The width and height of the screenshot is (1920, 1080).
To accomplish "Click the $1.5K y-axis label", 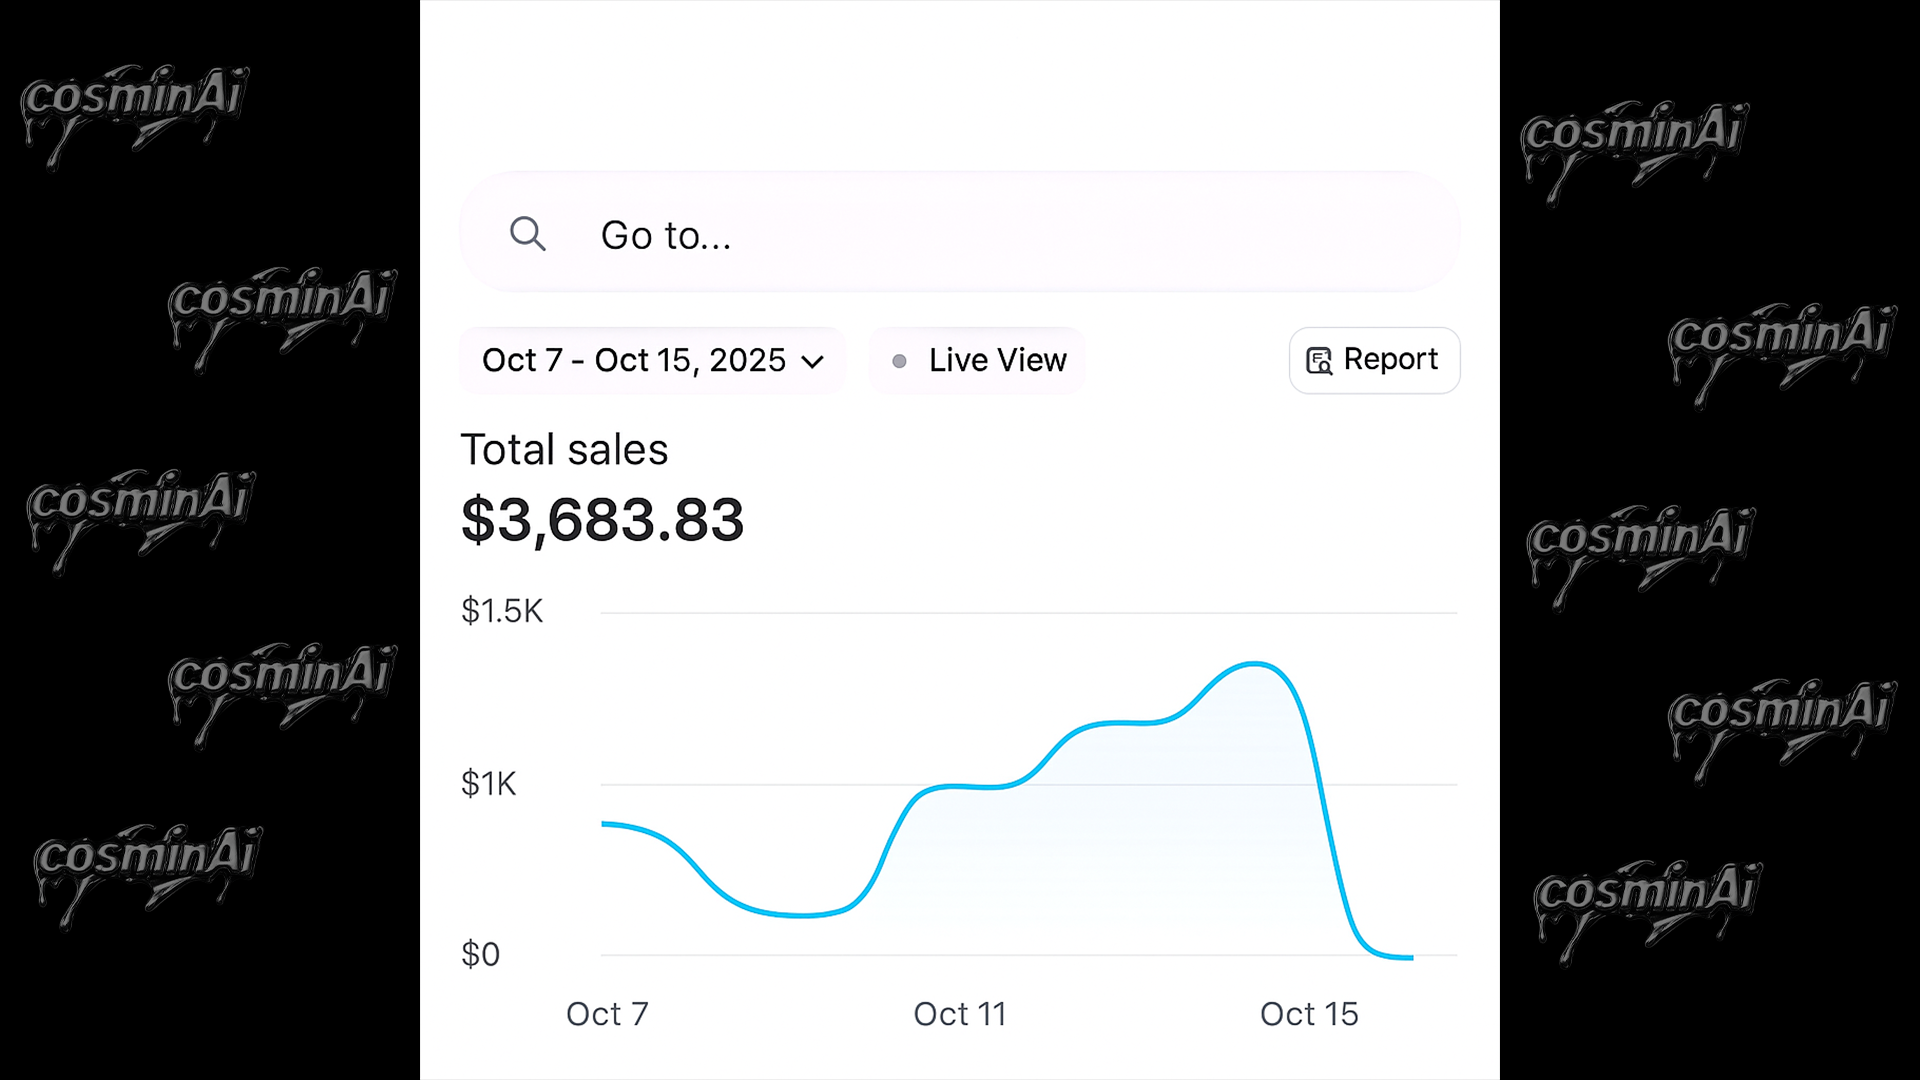I will (x=501, y=611).
